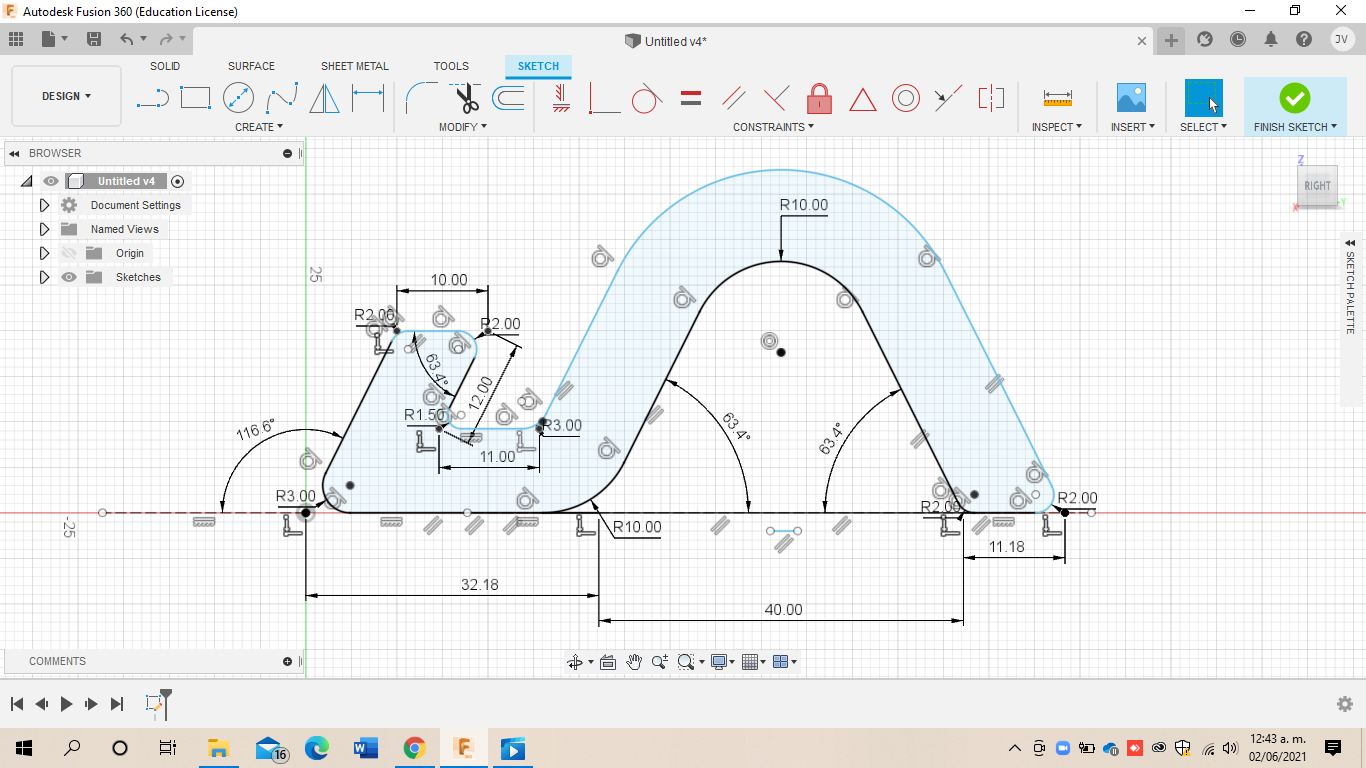Viewport: 1366px width, 768px height.
Task: Click the Zoom magnifier tool
Action: click(x=659, y=662)
